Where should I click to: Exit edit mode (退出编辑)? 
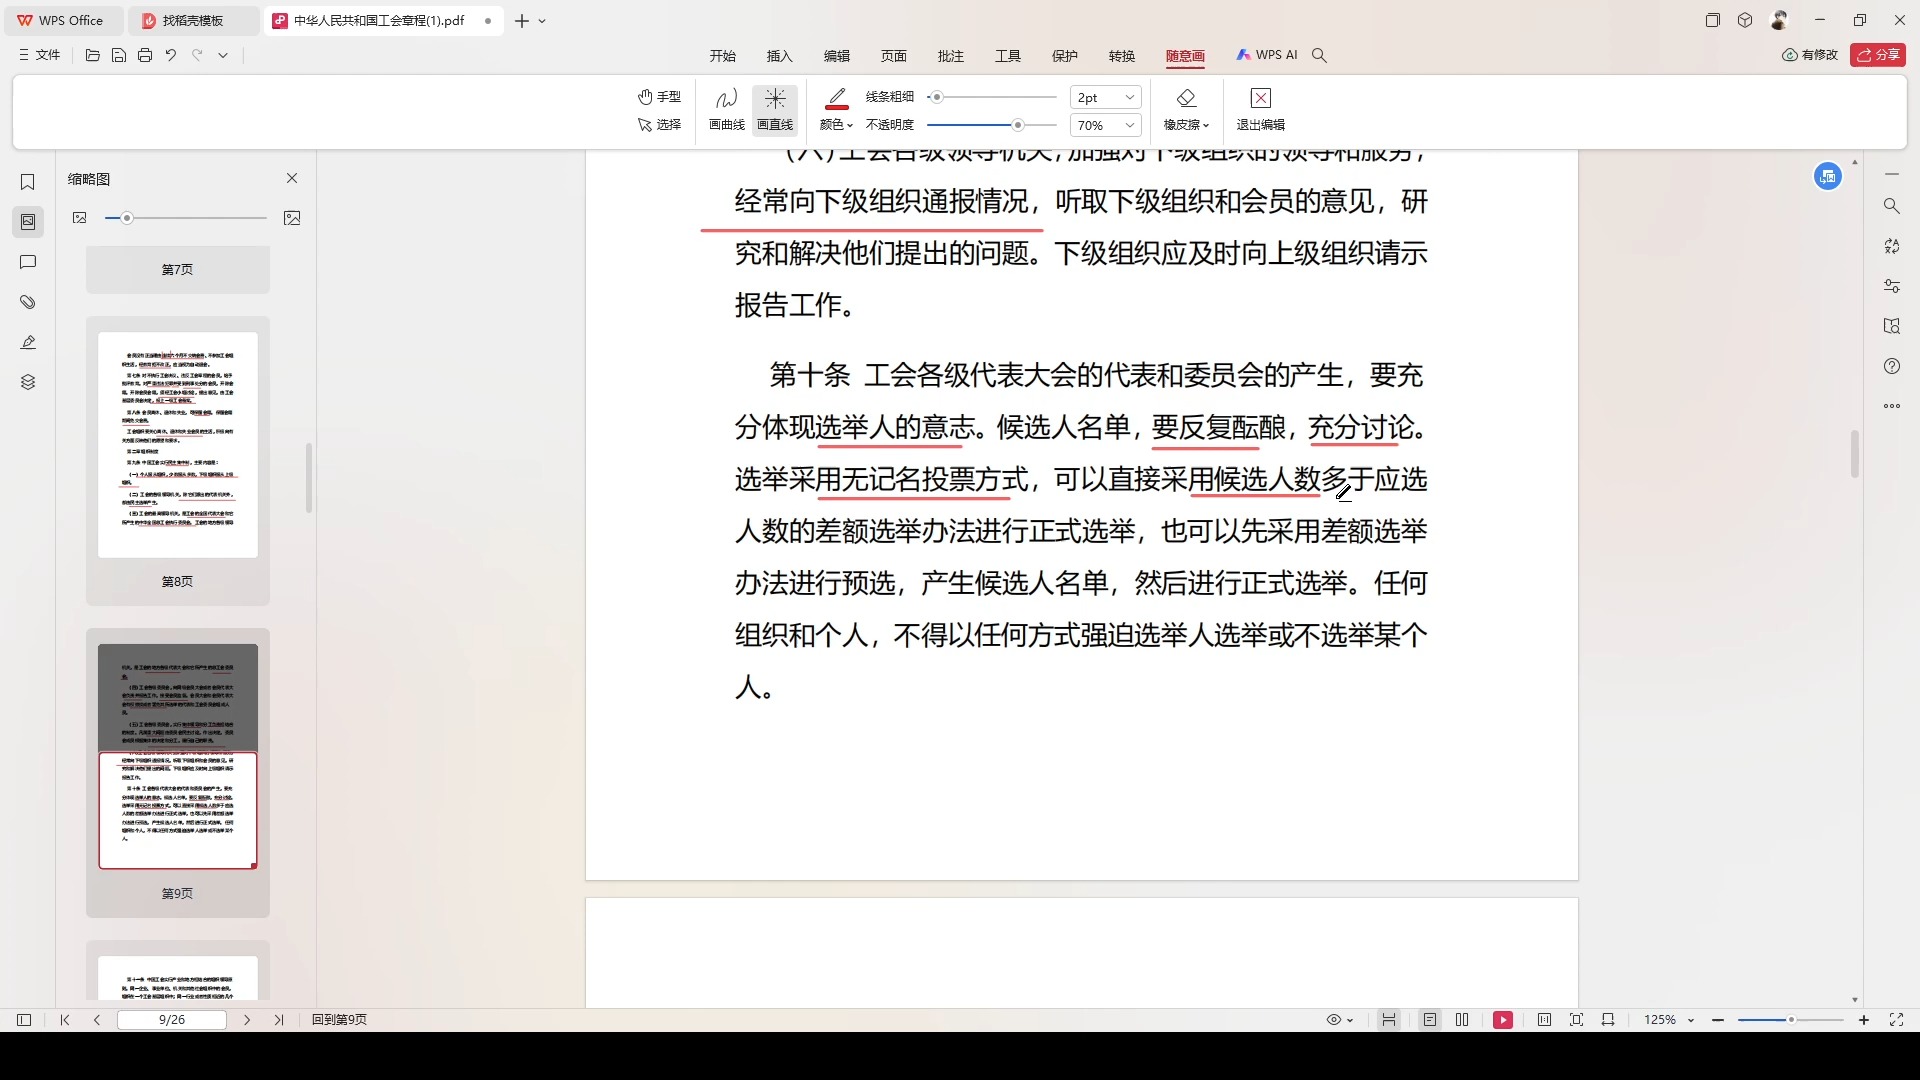(x=1260, y=109)
